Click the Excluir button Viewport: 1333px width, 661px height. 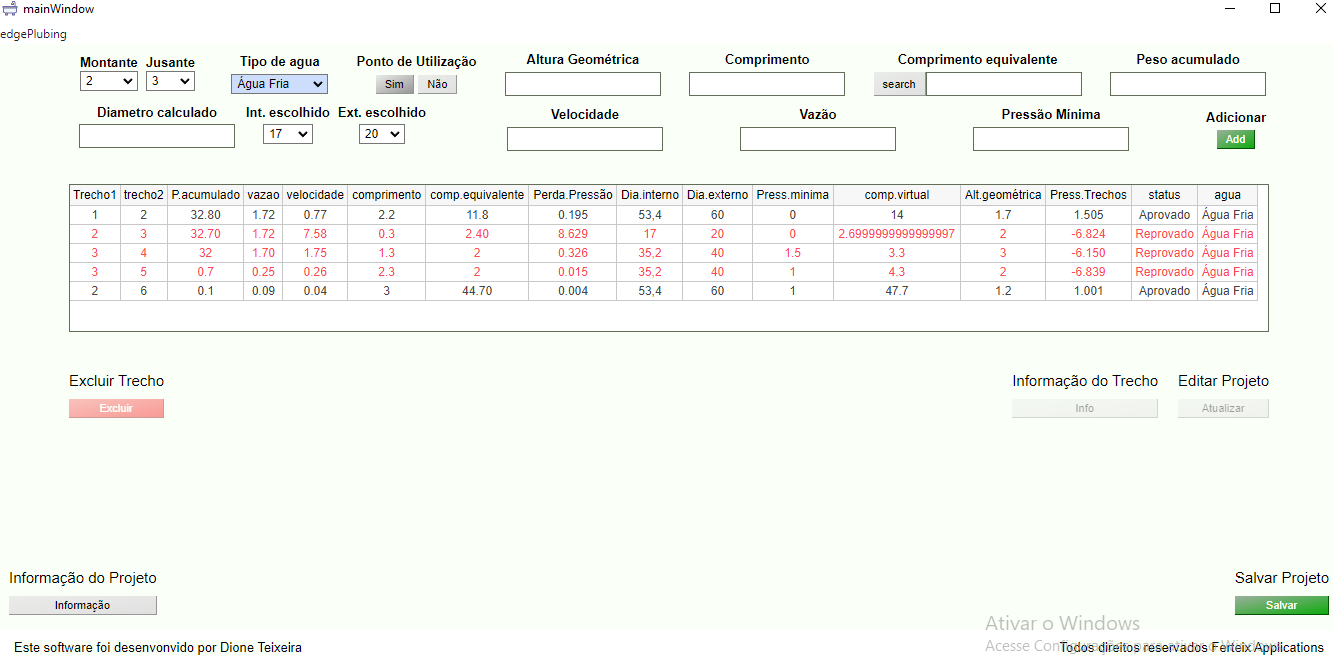pyautogui.click(x=116, y=408)
